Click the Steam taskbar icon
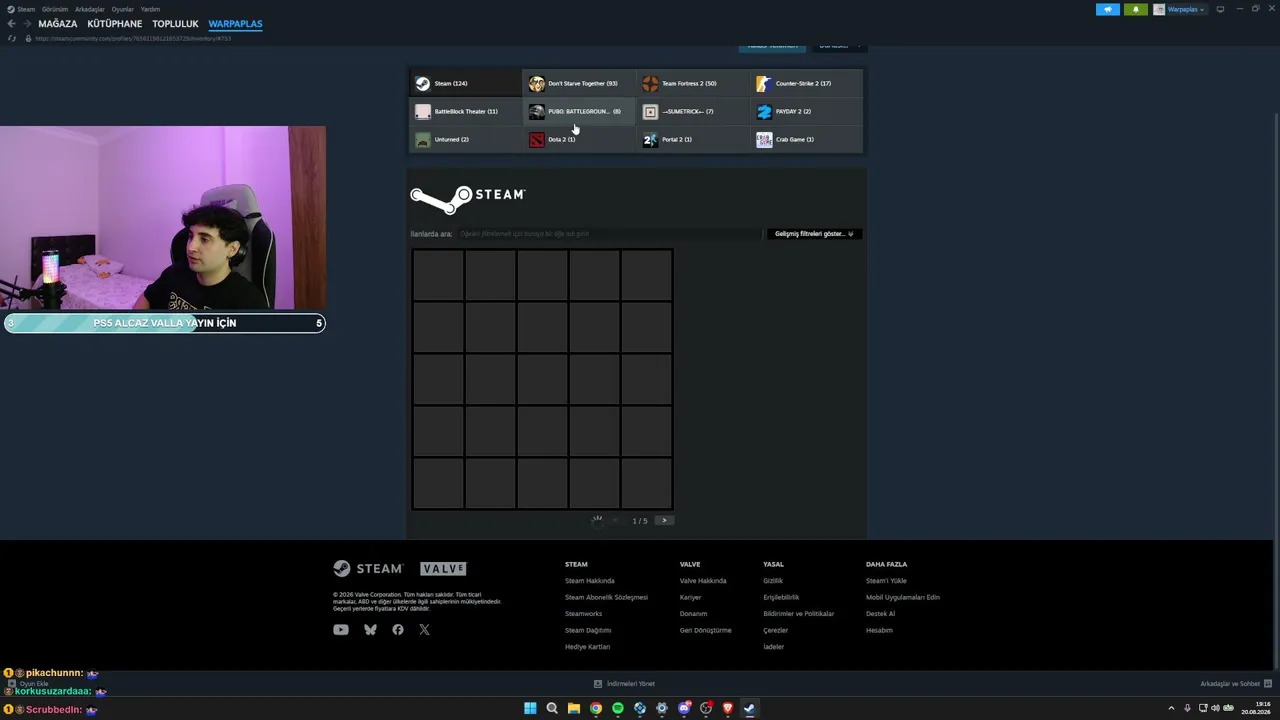1280x720 pixels. [x=750, y=709]
